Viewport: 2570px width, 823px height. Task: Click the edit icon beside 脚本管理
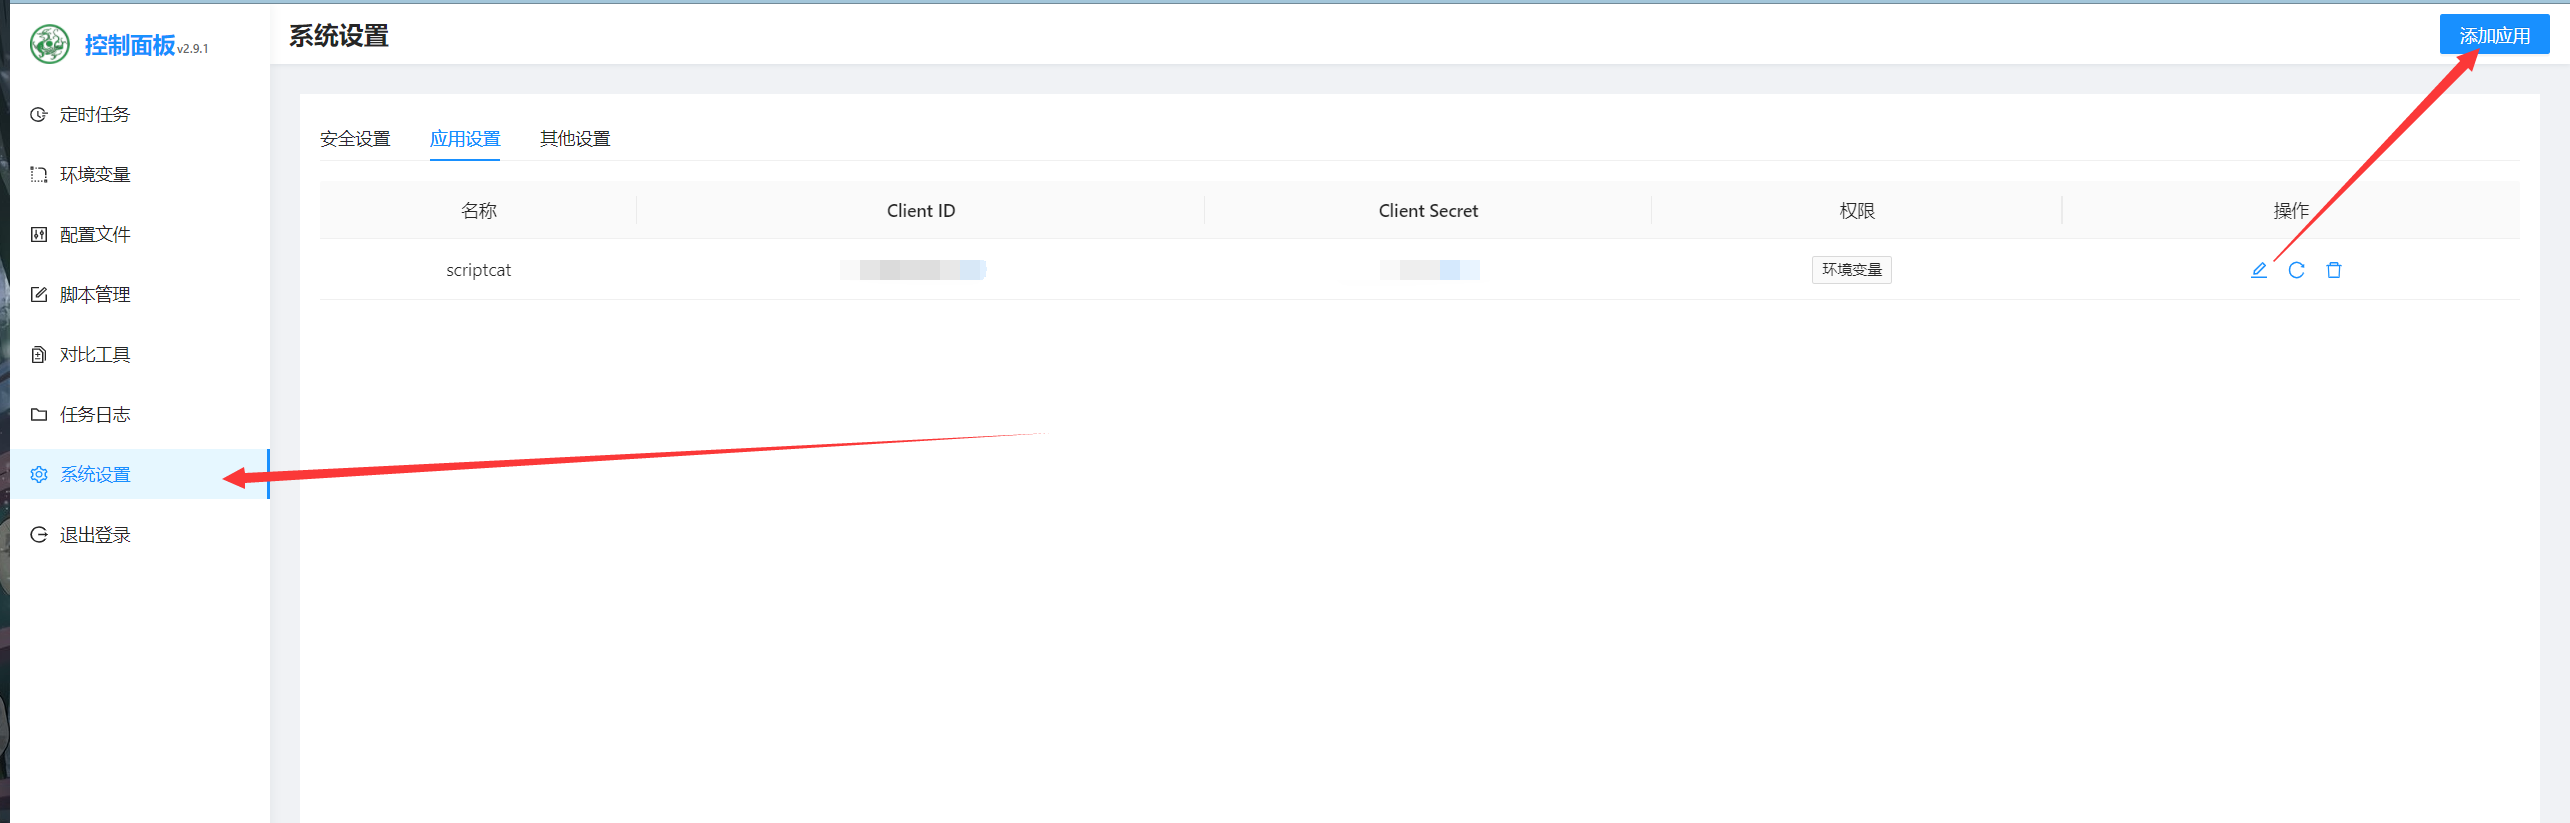pyautogui.click(x=39, y=295)
